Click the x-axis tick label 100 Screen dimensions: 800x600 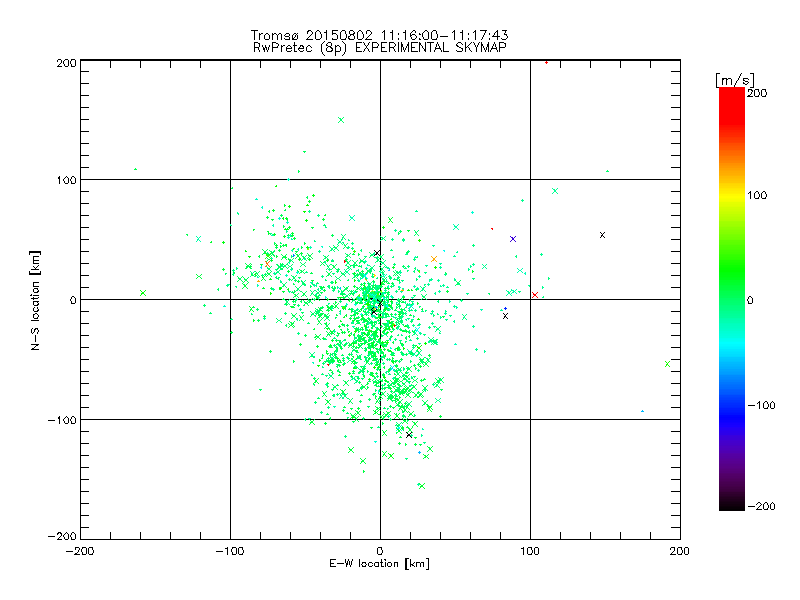(x=530, y=551)
